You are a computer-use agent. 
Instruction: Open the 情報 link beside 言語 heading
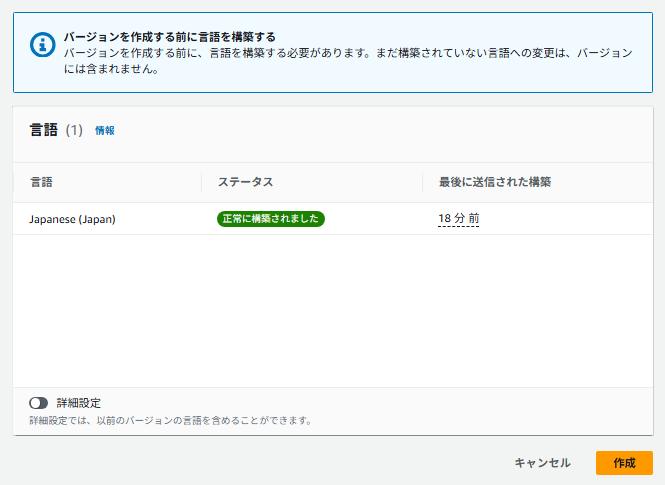[x=105, y=131]
